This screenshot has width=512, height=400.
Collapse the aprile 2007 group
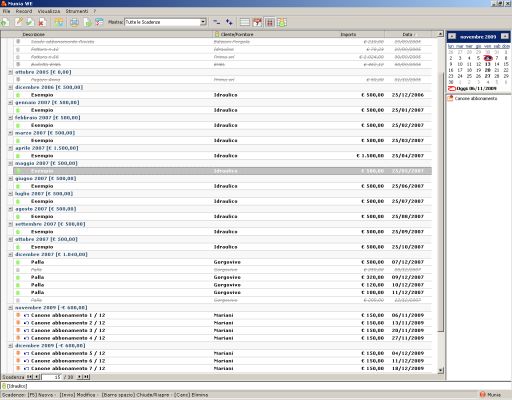pos(11,148)
